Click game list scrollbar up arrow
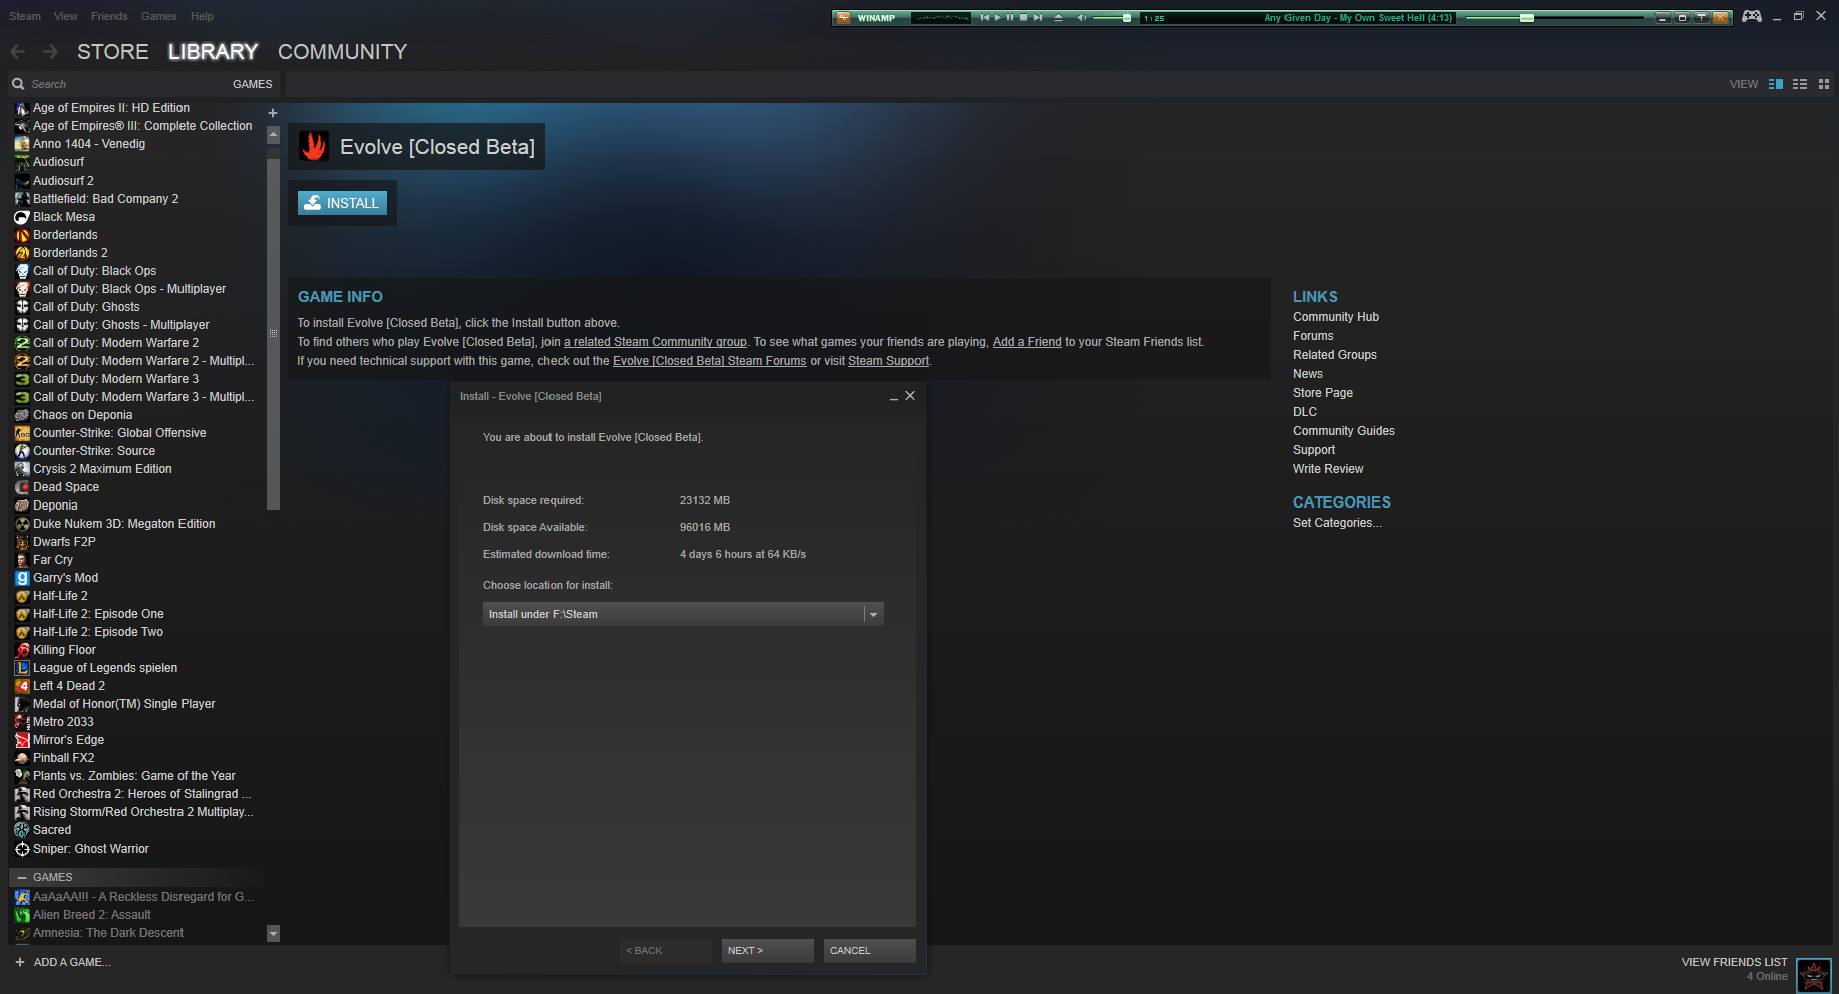Screen dimensions: 1839x994 [273, 135]
